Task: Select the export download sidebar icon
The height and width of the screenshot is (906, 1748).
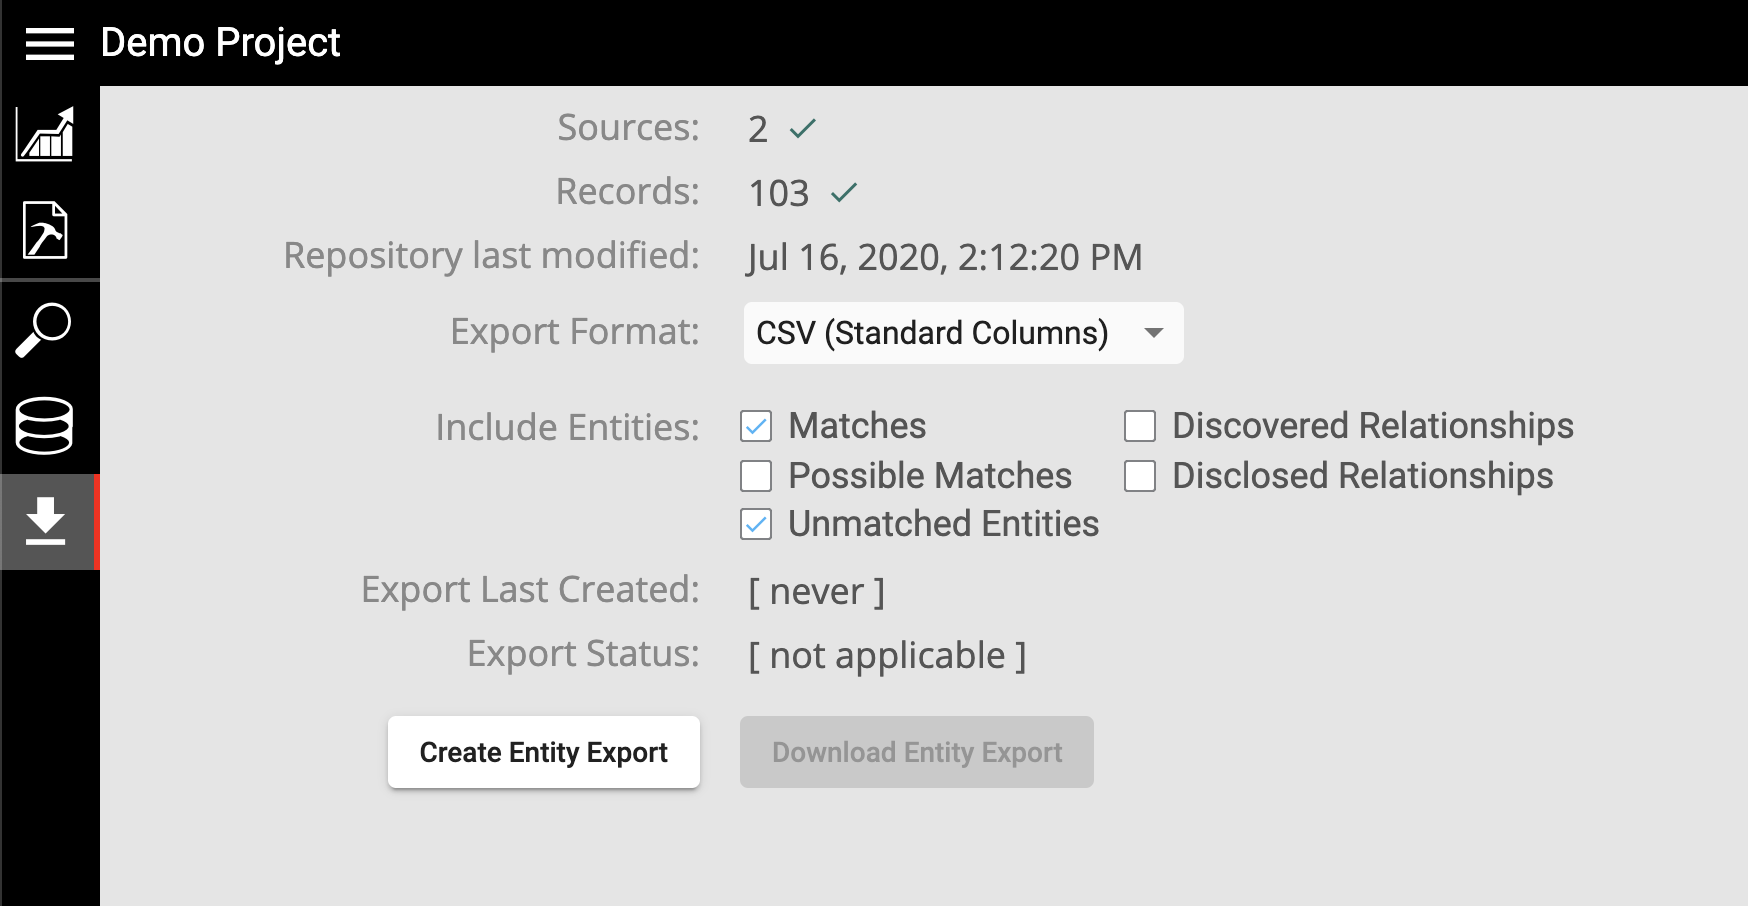Action: 45,522
